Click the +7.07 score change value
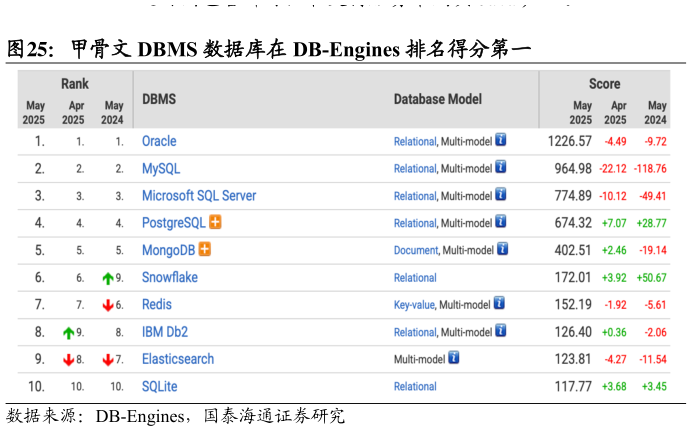The width and height of the screenshot is (692, 431). (x=614, y=223)
